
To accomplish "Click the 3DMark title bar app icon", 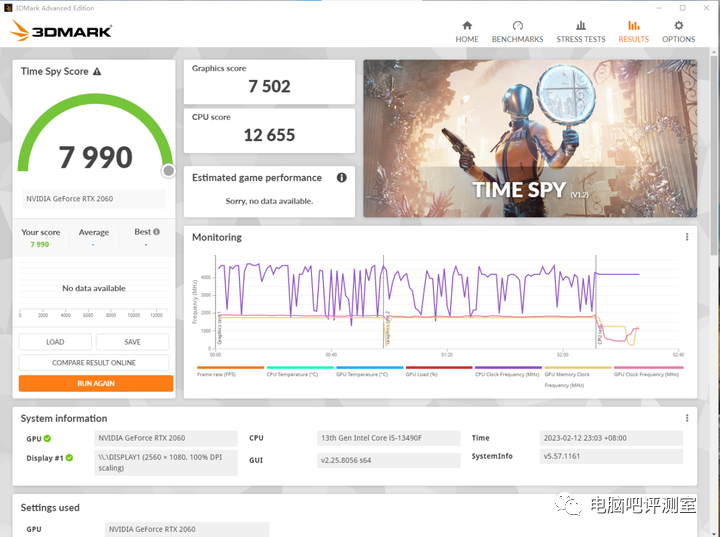I will (x=8, y=8).
